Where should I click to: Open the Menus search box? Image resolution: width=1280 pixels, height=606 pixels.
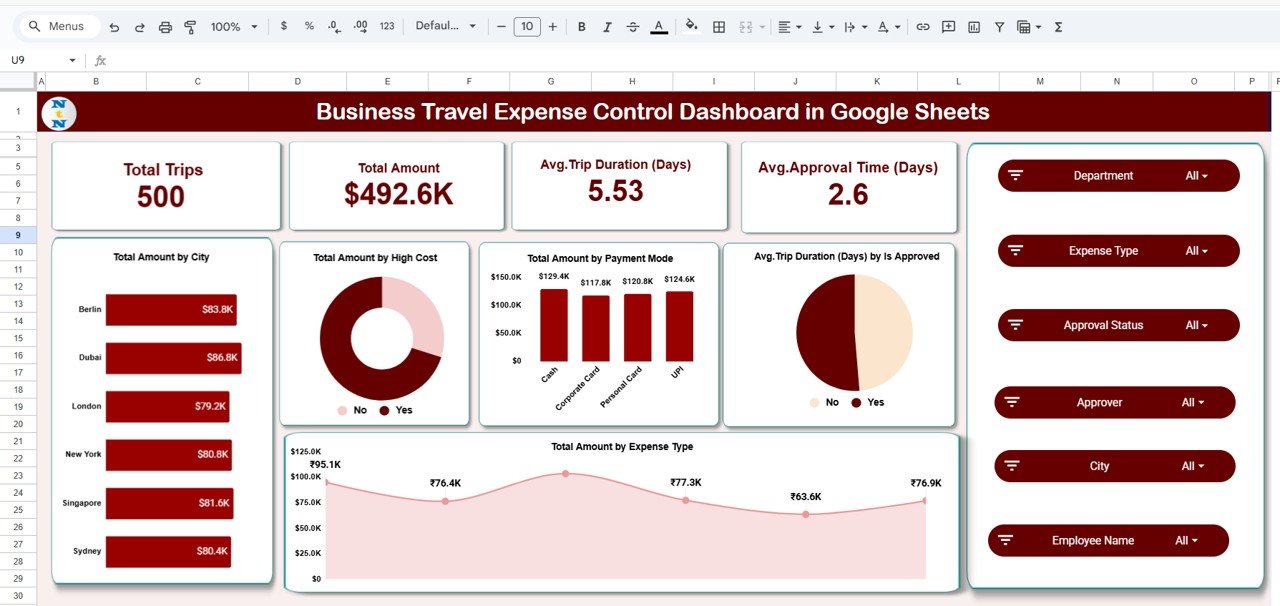[x=60, y=27]
